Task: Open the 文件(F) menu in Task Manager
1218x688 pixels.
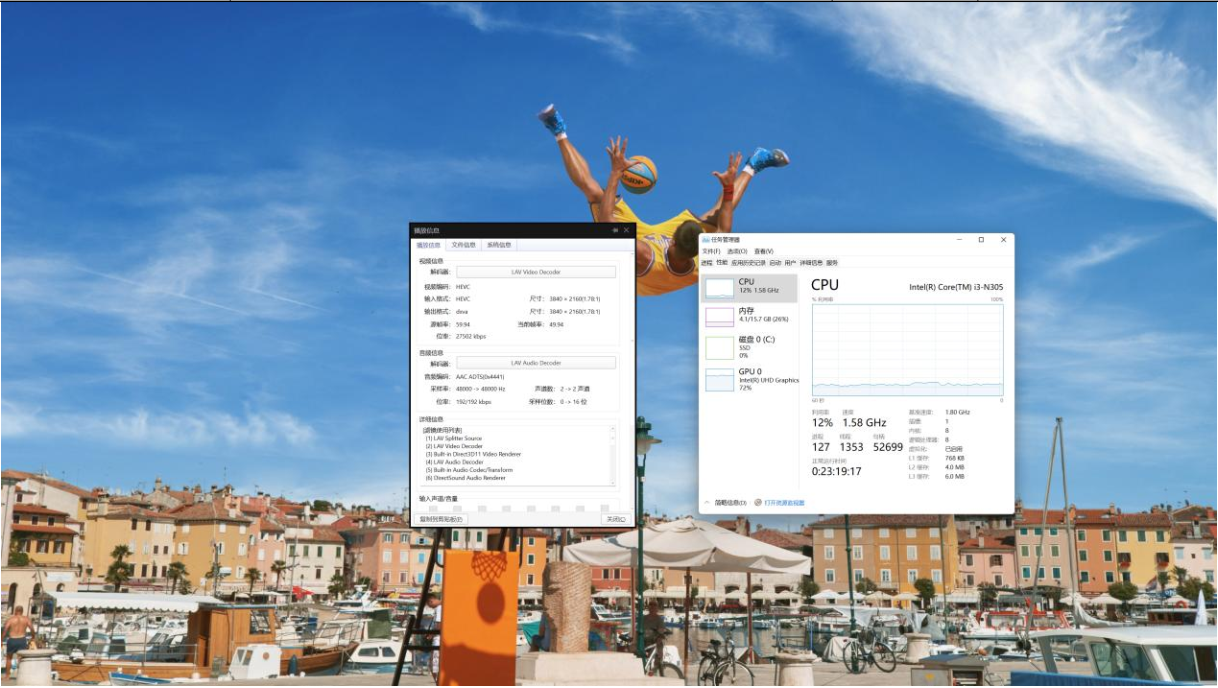Action: click(x=710, y=251)
